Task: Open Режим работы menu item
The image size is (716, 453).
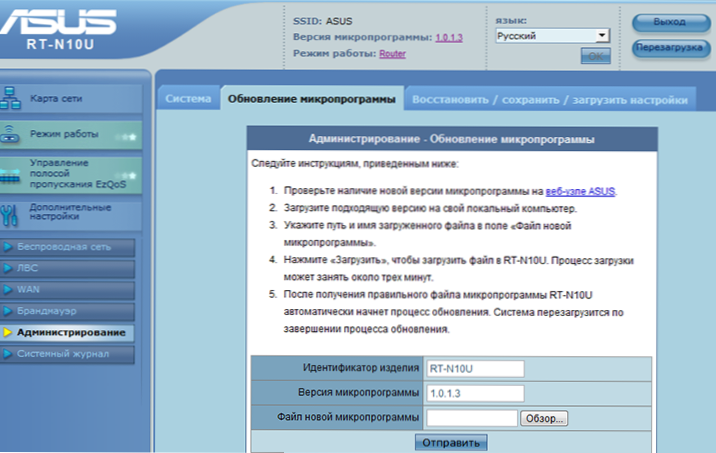Action: click(71, 135)
